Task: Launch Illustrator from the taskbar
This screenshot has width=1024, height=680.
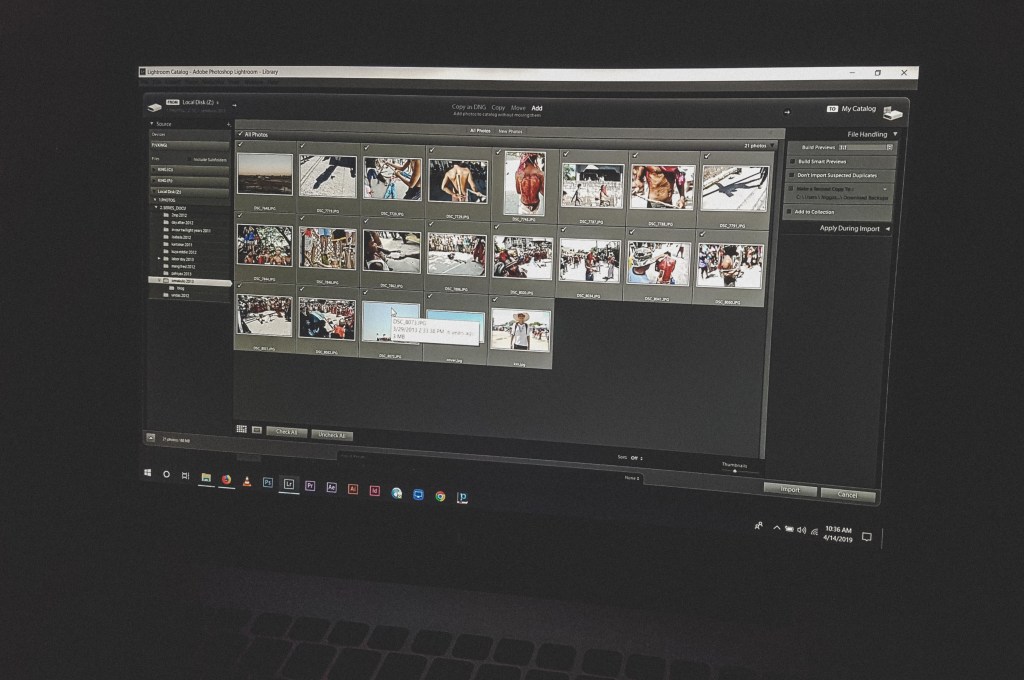Action: tap(352, 489)
